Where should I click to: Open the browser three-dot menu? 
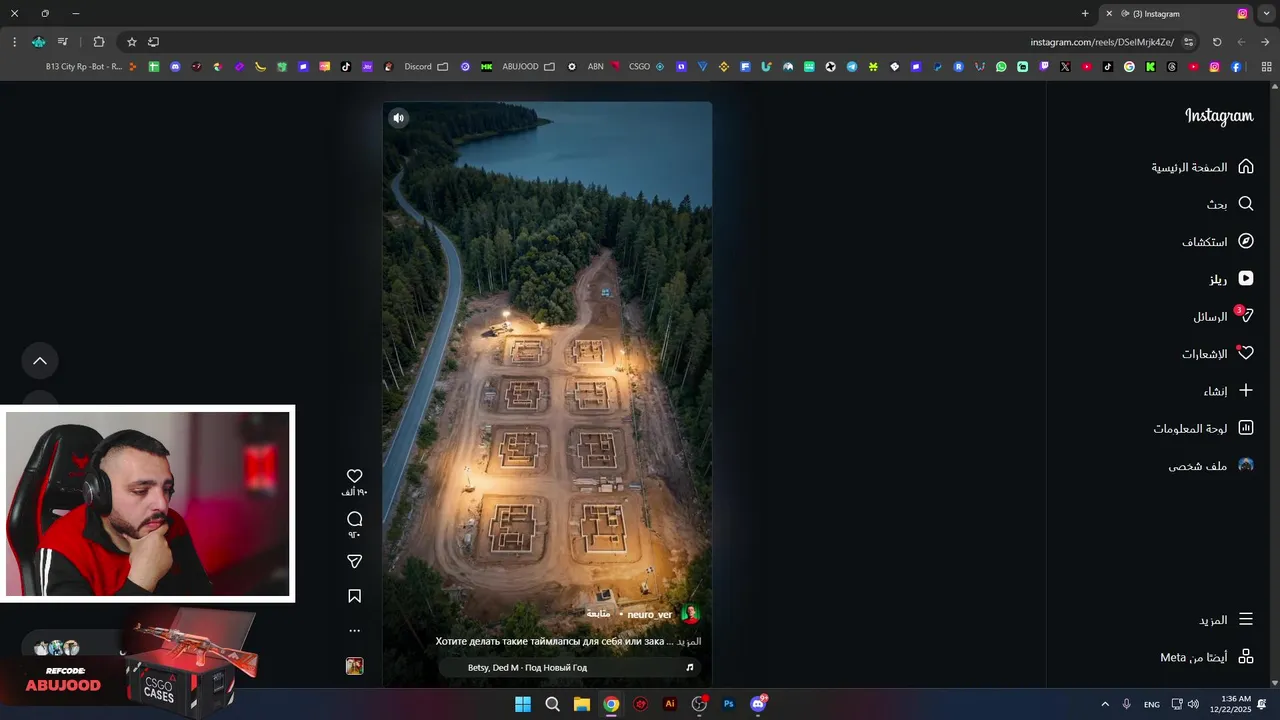pos(14,42)
